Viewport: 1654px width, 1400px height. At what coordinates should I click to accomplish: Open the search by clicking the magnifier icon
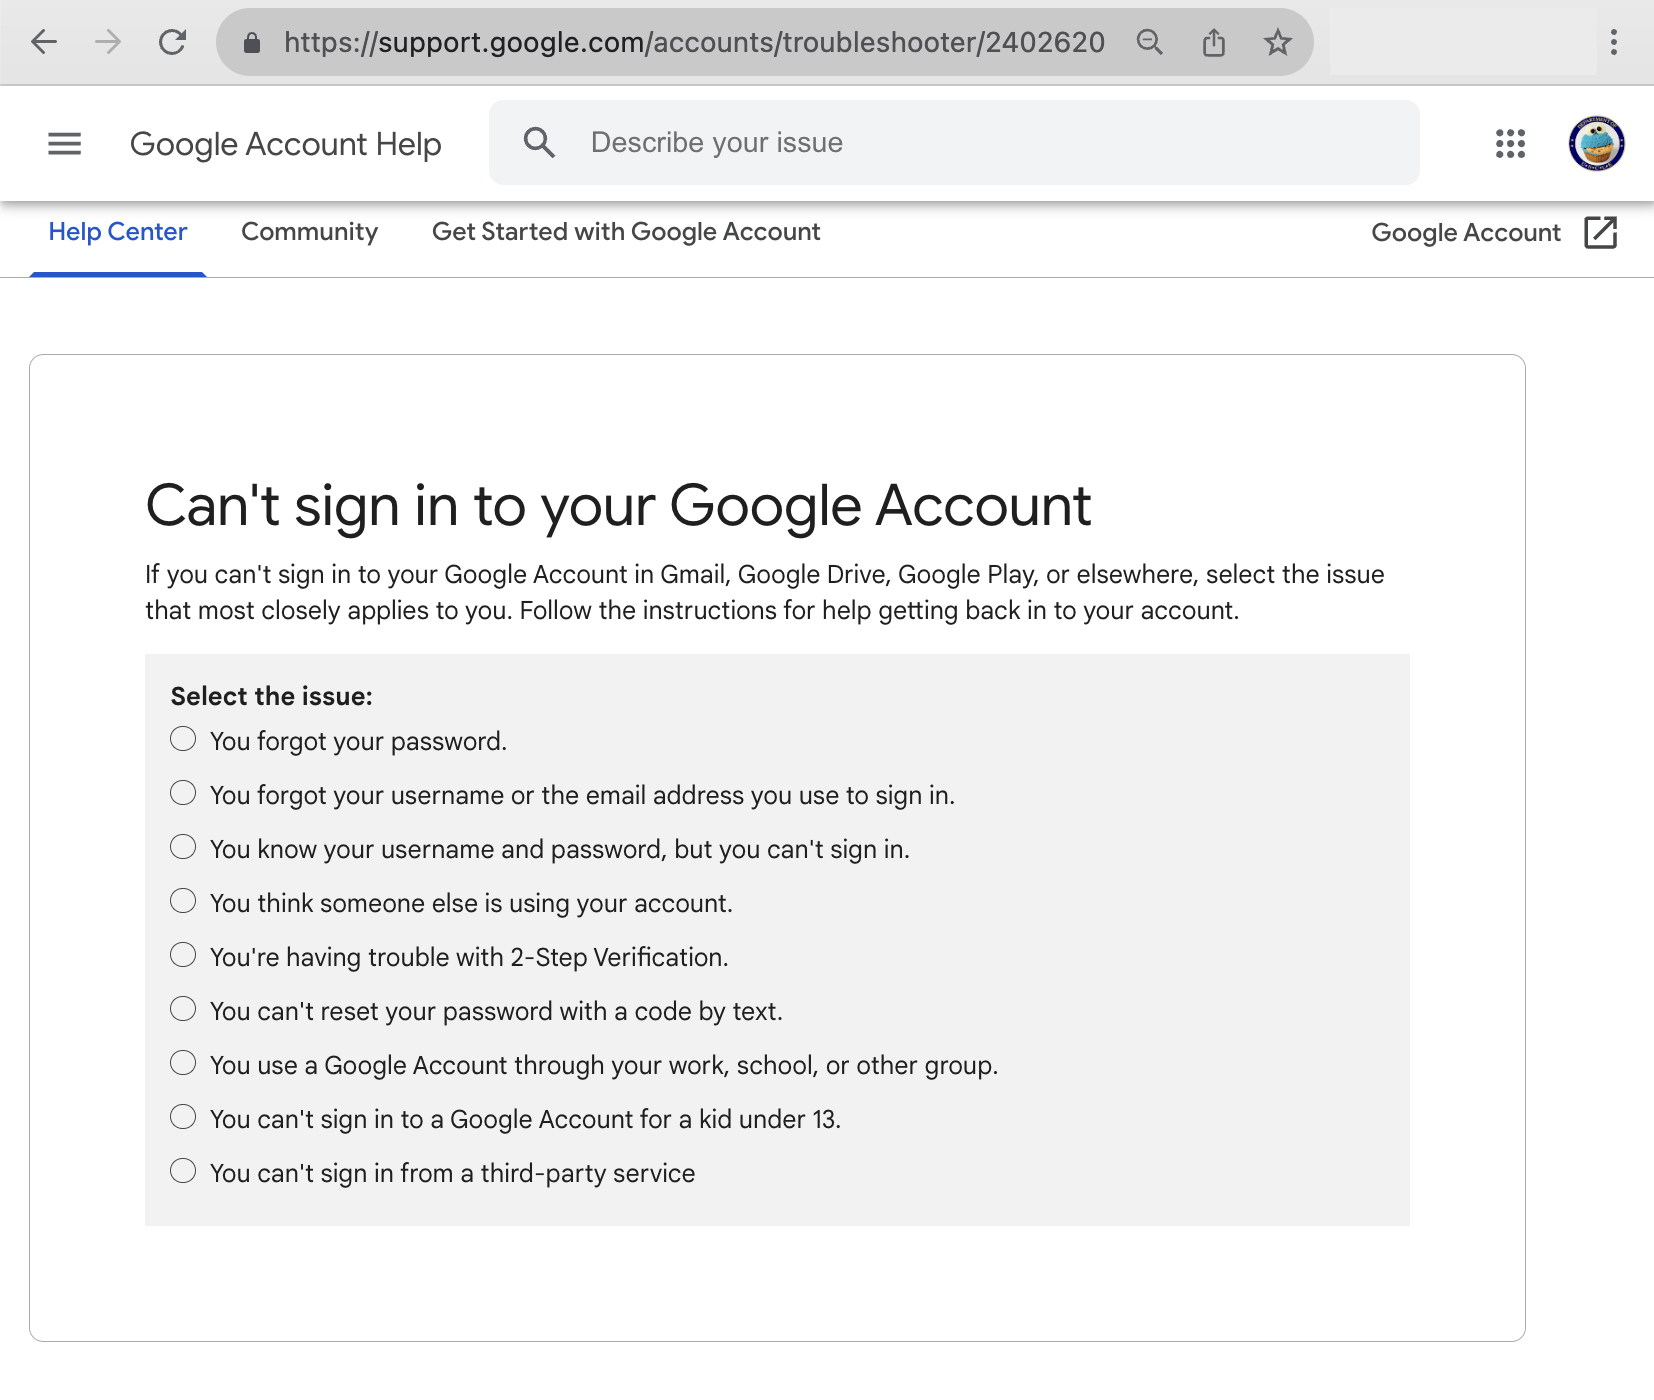point(540,142)
